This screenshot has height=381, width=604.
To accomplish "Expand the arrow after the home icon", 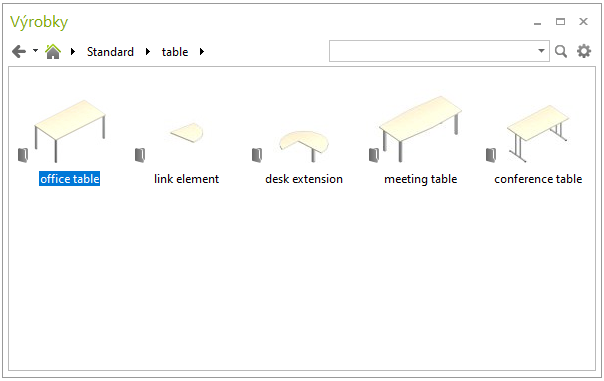I will click(x=73, y=51).
